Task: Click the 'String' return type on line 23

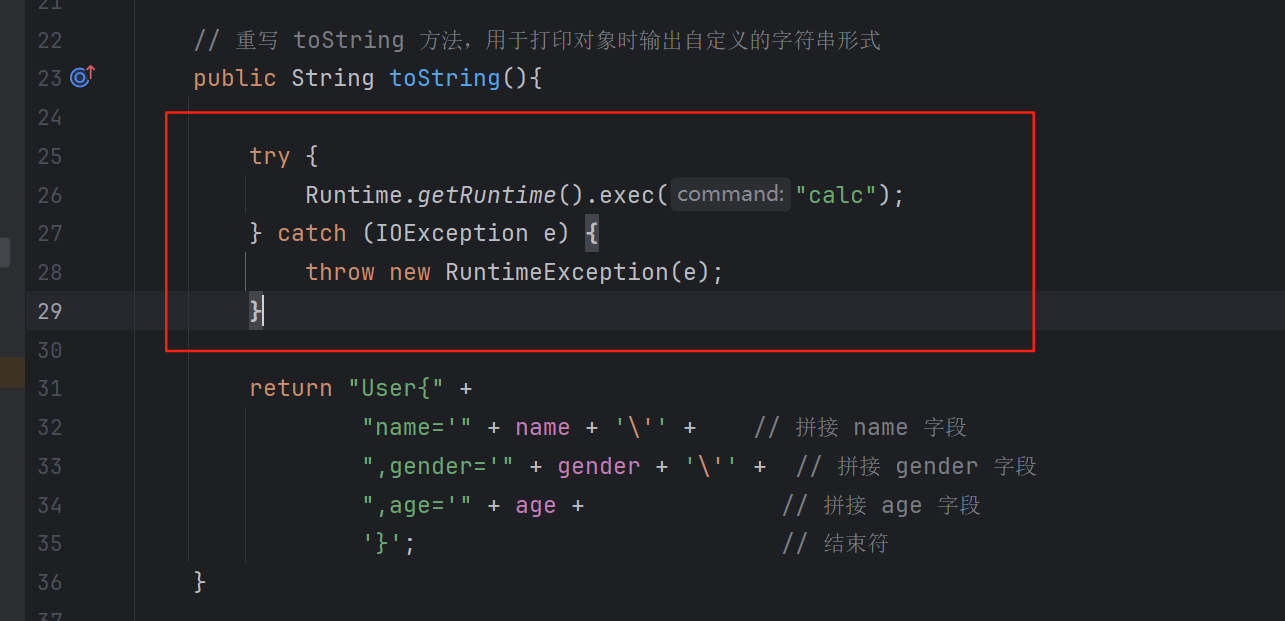Action: (x=333, y=78)
